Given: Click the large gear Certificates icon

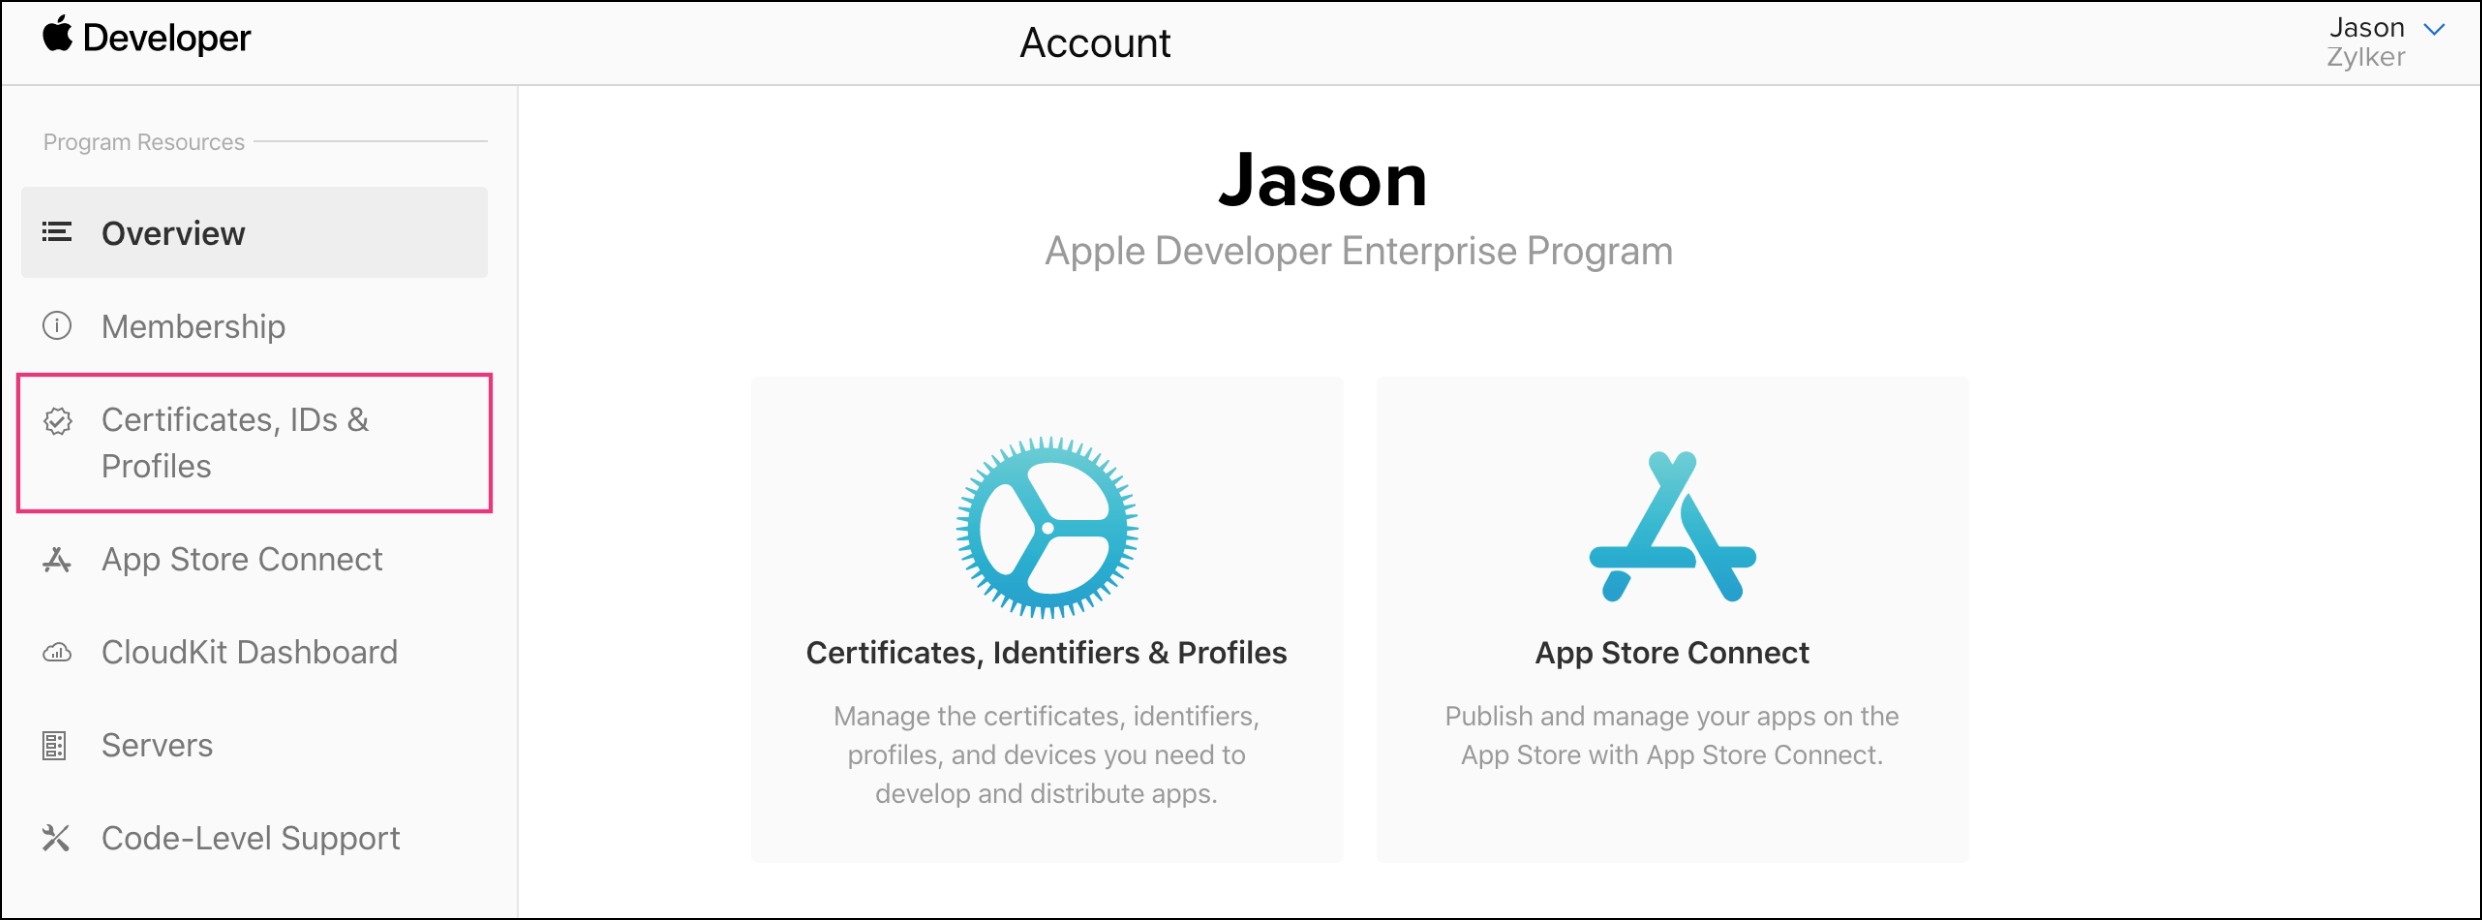Looking at the screenshot, I should coord(1046,527).
